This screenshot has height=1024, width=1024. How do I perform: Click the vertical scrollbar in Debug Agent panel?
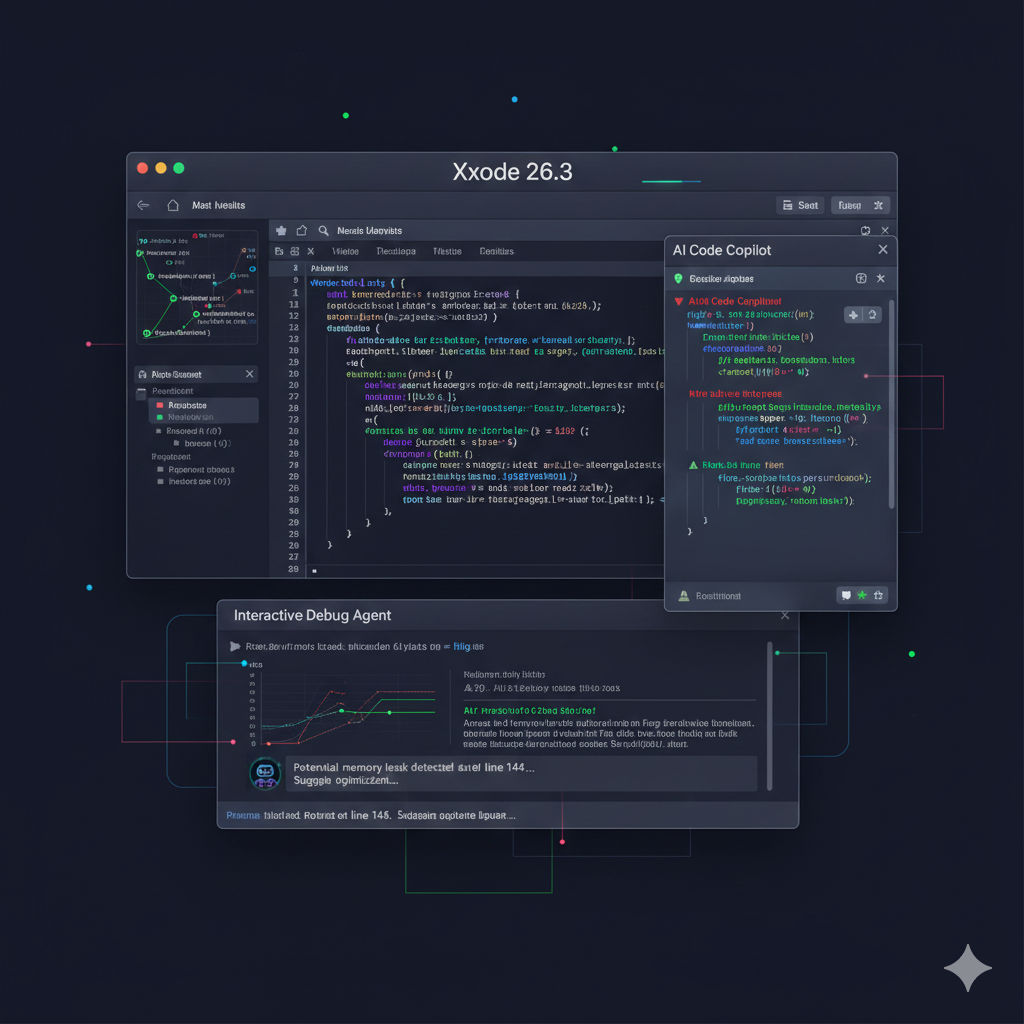768,715
